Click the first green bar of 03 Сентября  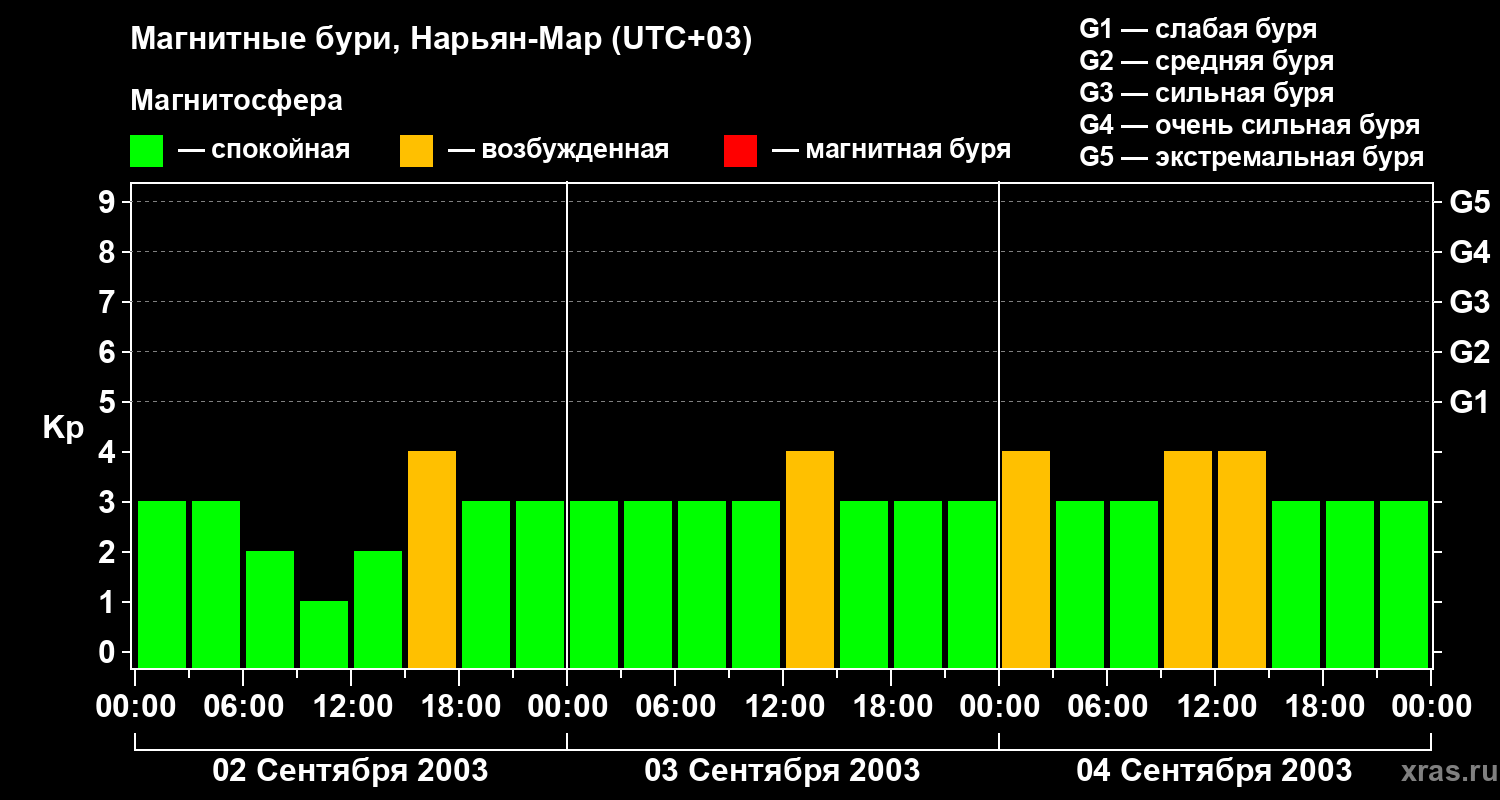[594, 584]
